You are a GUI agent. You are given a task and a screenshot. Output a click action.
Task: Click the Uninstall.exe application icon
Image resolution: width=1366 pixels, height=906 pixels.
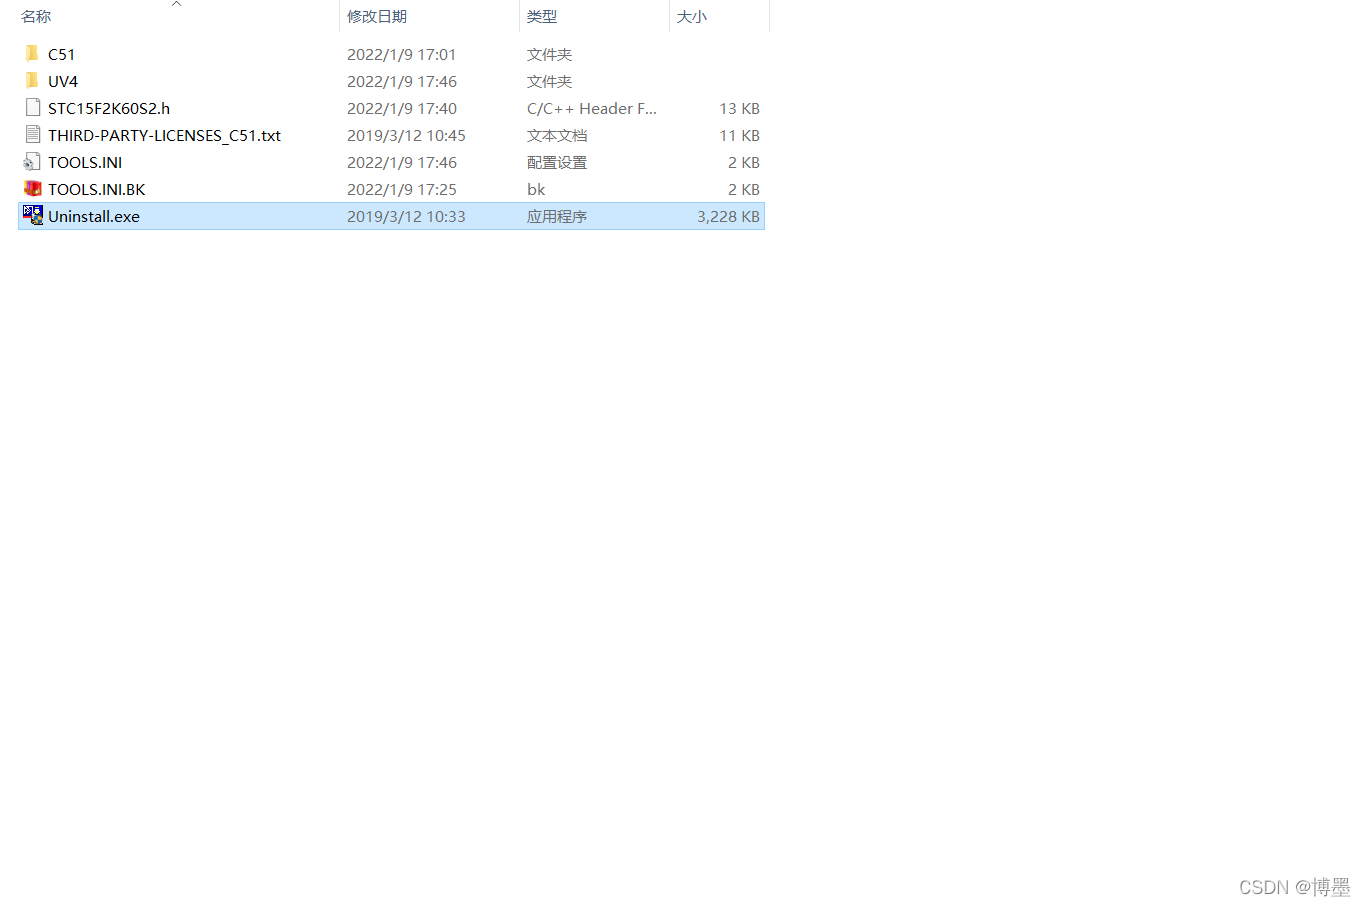point(32,216)
